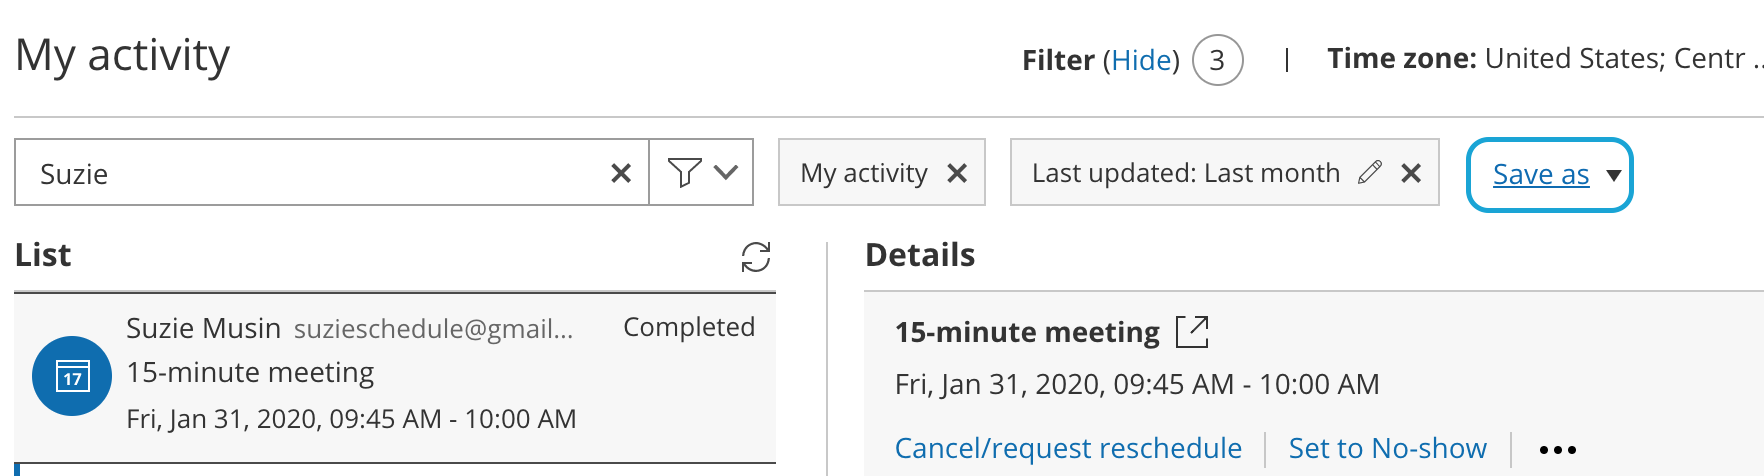Refresh the activity list

tap(756, 257)
